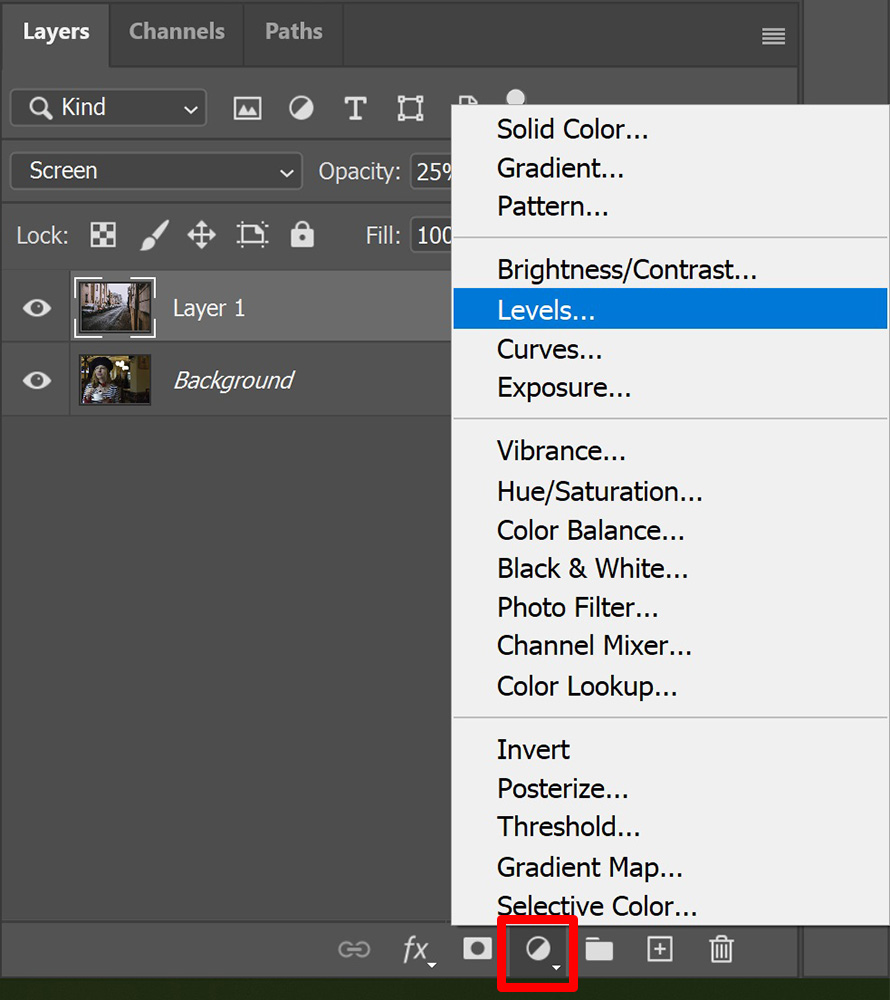This screenshot has width=890, height=1000.
Task: Open the Layers panel options menu
Action: point(773,36)
